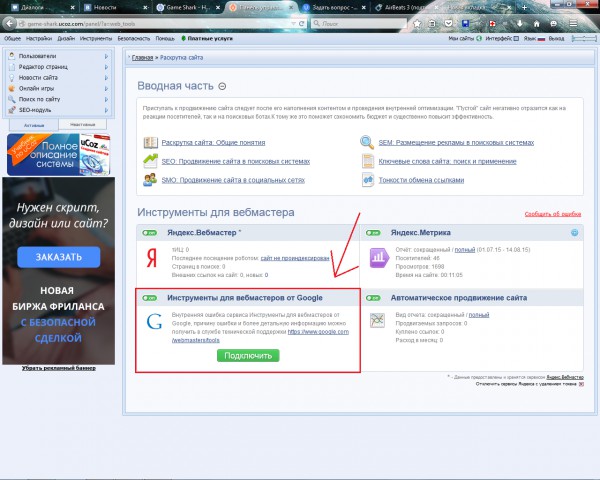Click the red Yandex Я logo
Viewport: 600px width, 480px height.
[152, 258]
